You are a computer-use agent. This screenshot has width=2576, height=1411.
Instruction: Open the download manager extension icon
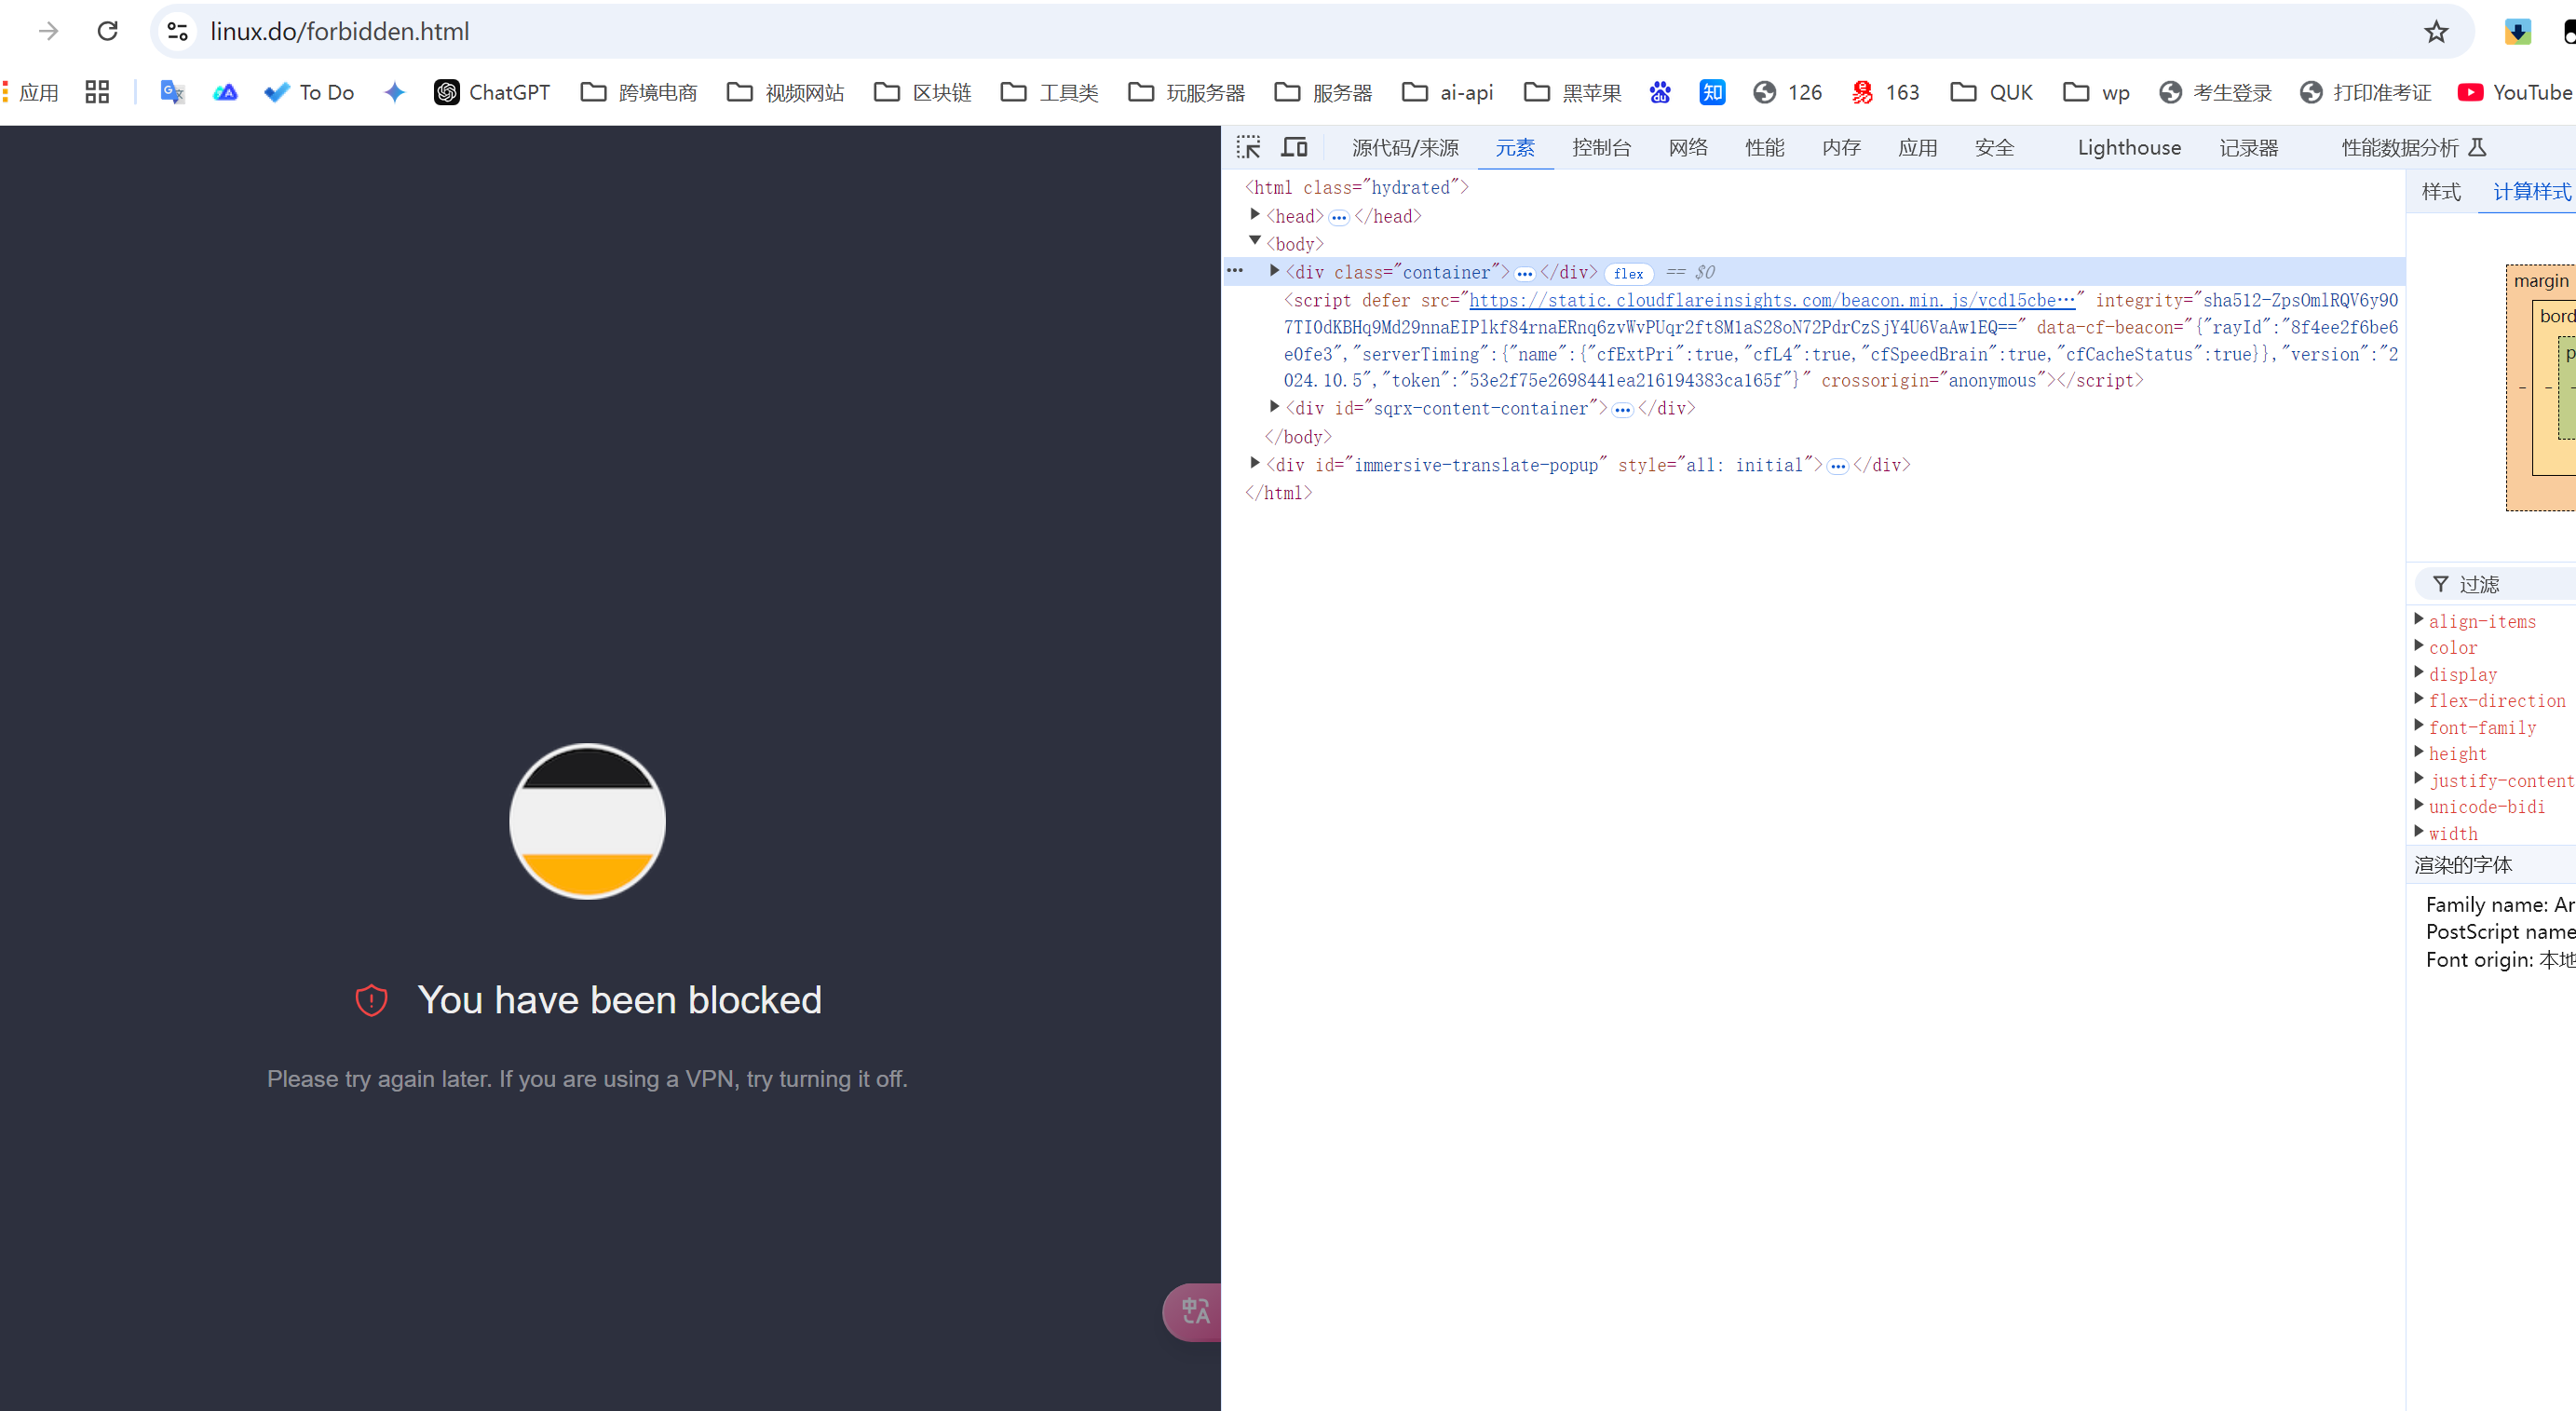[x=2517, y=32]
